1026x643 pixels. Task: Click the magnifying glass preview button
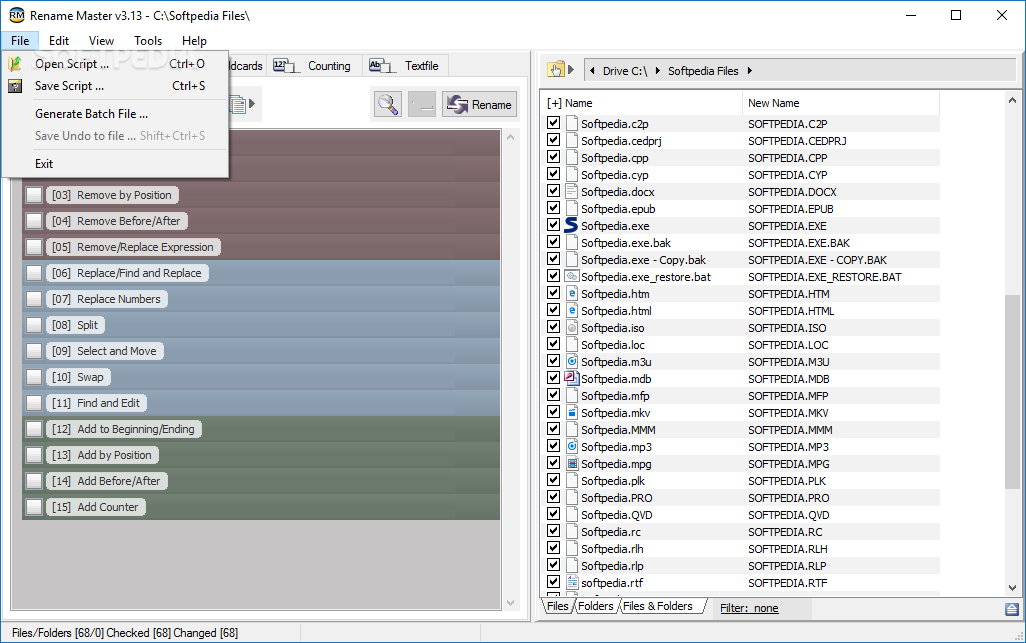click(388, 104)
